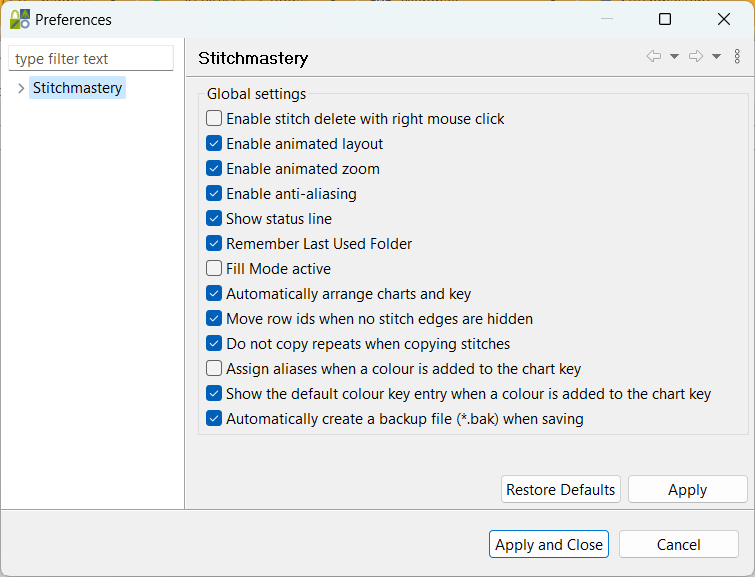Click the Apply button
The image size is (755, 577).
coord(687,489)
